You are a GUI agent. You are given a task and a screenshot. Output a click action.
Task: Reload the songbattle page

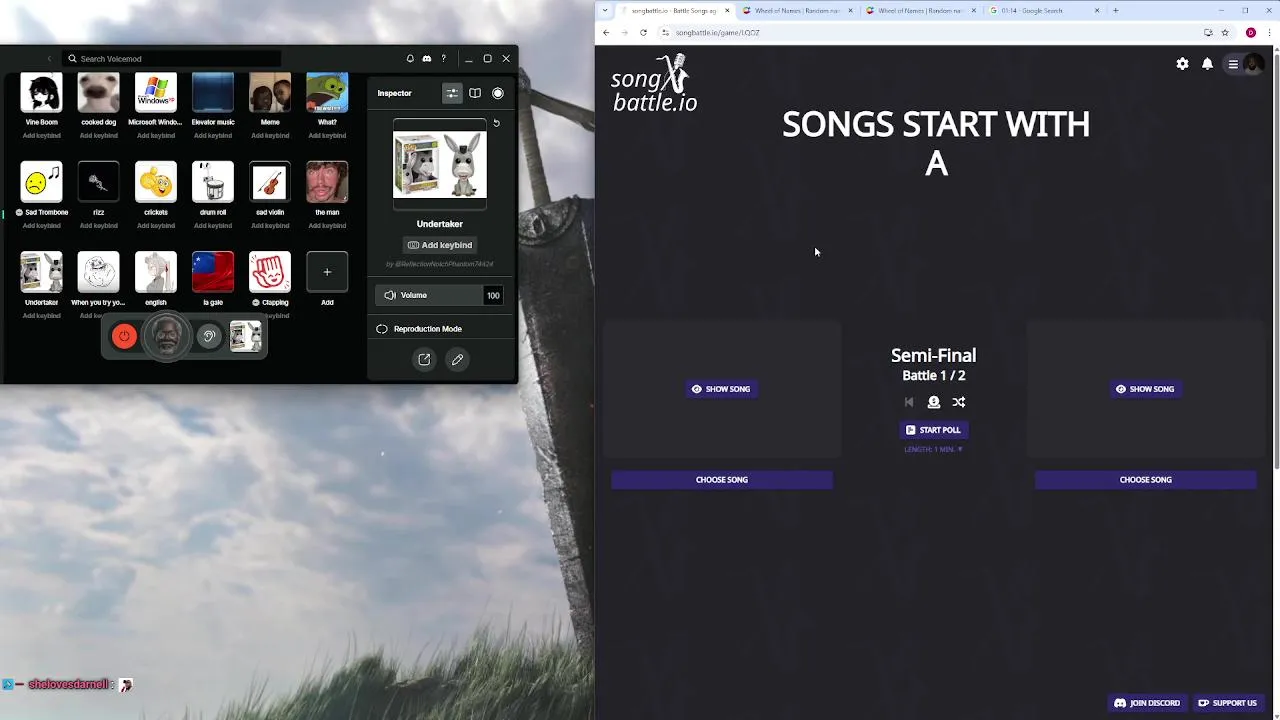643,32
